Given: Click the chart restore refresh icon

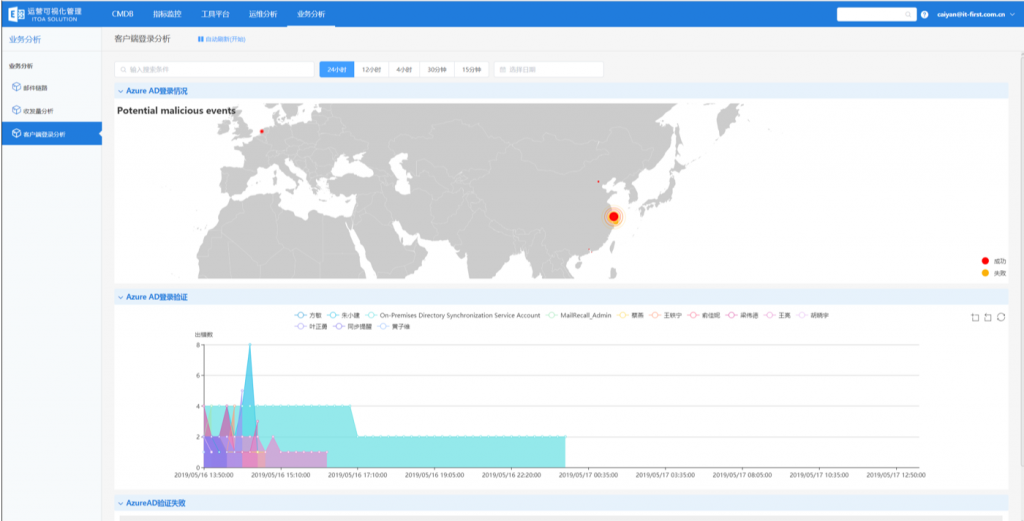Looking at the screenshot, I should pos(1001,317).
